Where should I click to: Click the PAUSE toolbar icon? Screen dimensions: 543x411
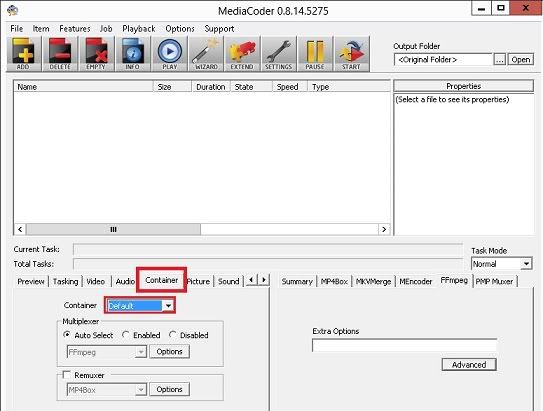point(315,54)
